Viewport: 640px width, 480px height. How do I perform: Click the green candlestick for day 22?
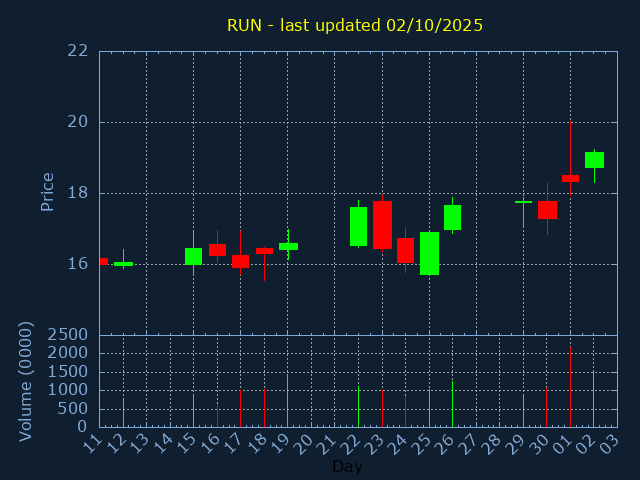coord(358,226)
